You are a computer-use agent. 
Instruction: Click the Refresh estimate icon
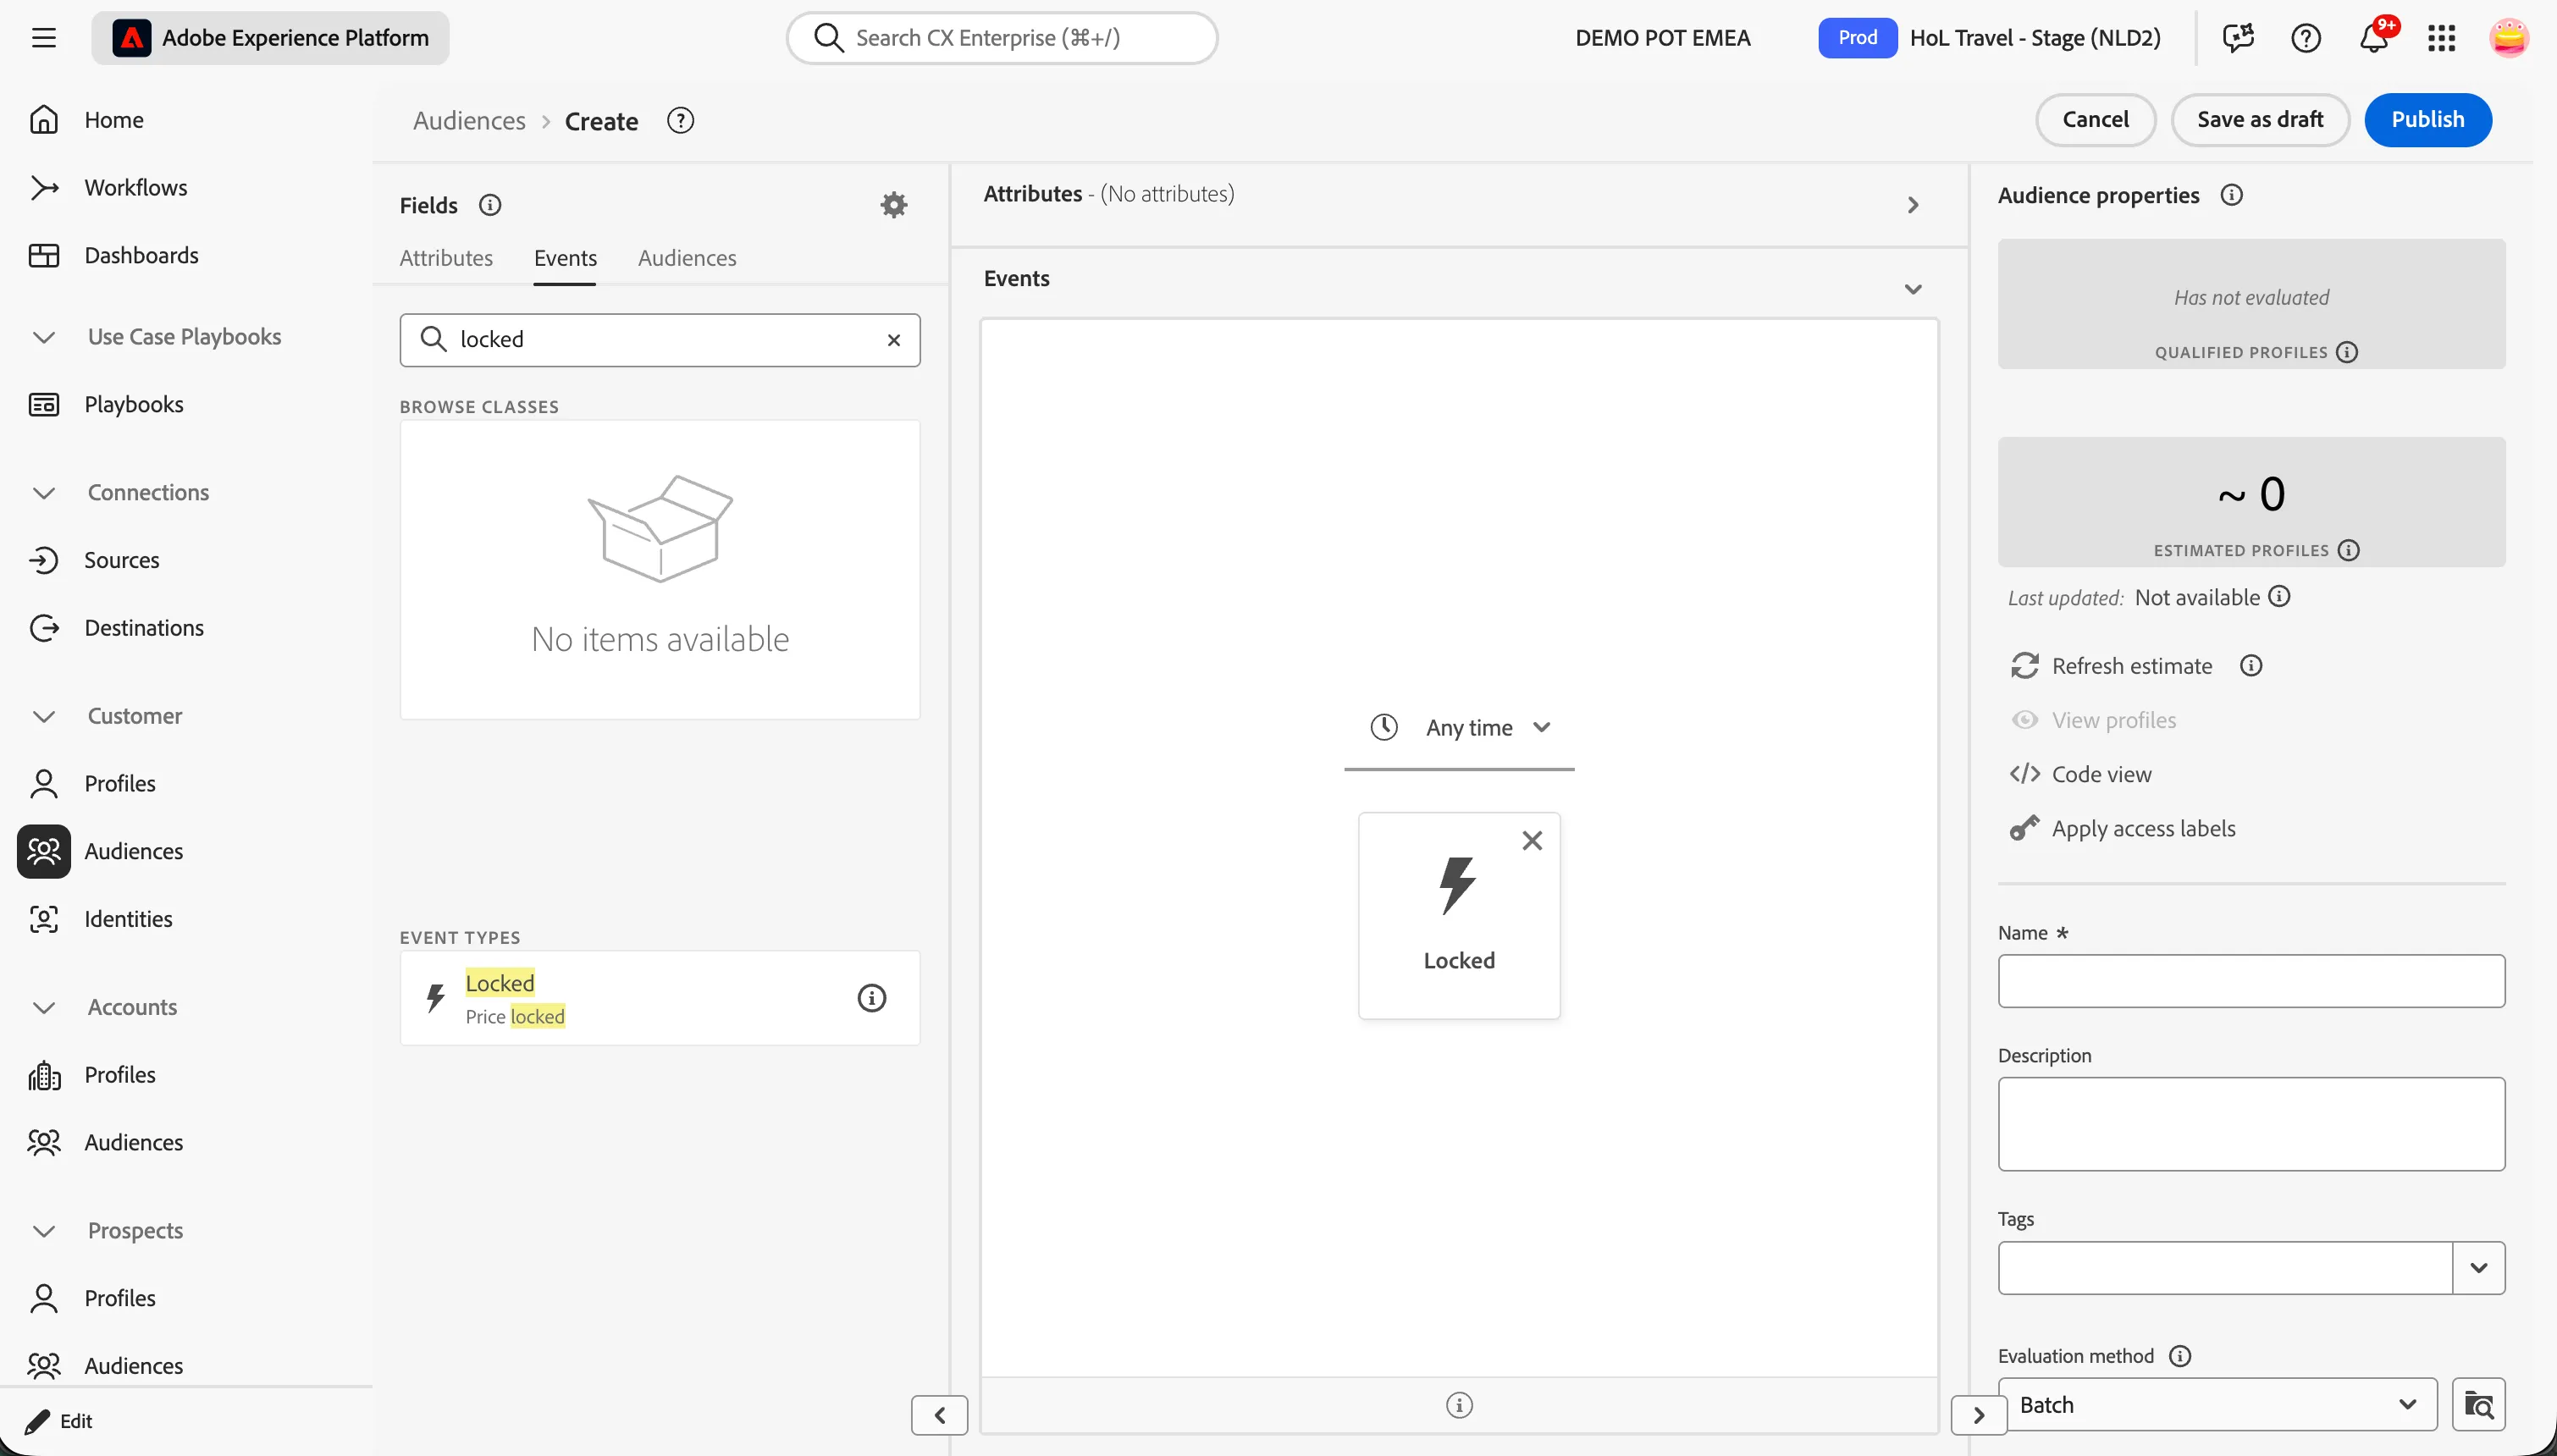point(2024,666)
